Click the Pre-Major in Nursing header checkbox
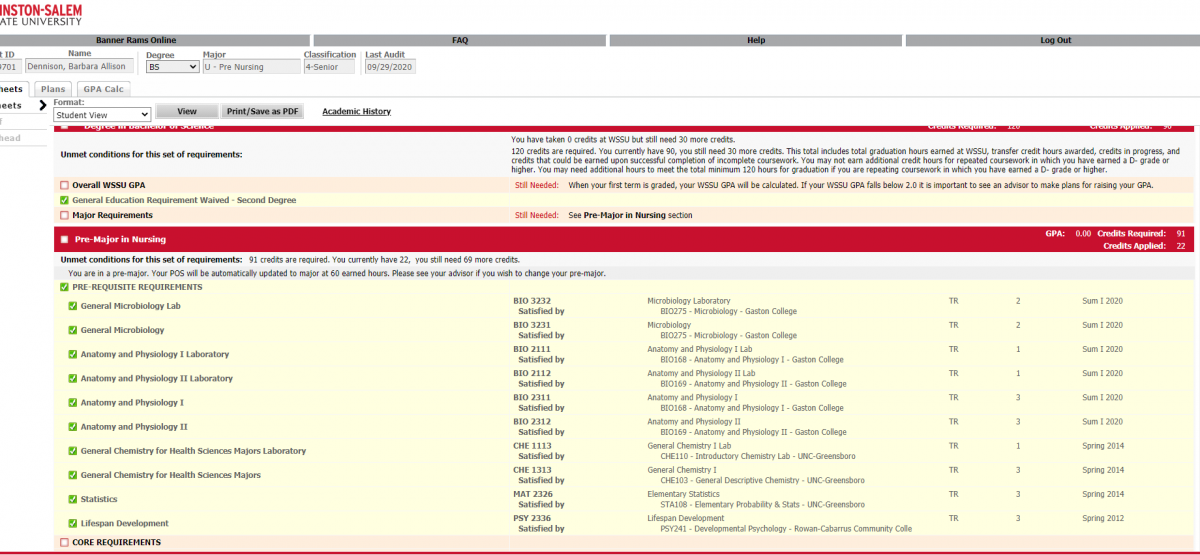Image resolution: width=1200 pixels, height=555 pixels. (x=64, y=239)
